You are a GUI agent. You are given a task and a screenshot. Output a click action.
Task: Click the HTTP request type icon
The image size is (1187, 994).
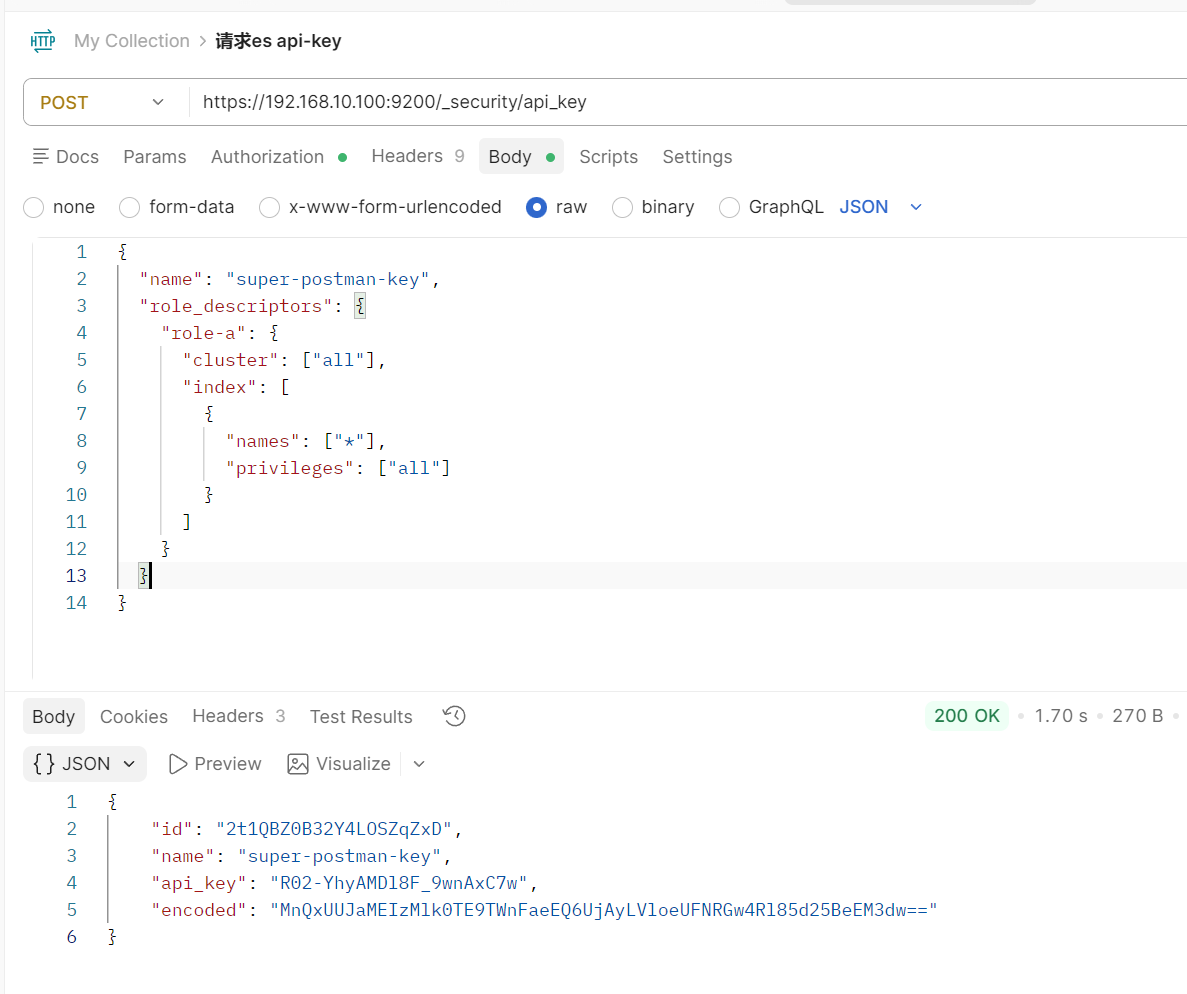pos(43,41)
